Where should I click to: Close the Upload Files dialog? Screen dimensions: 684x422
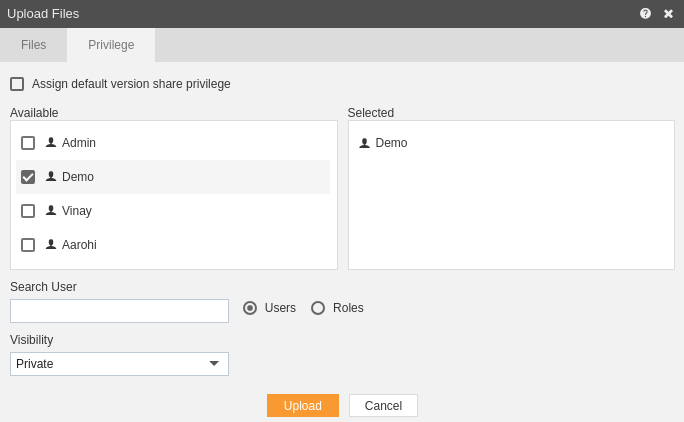click(x=668, y=14)
